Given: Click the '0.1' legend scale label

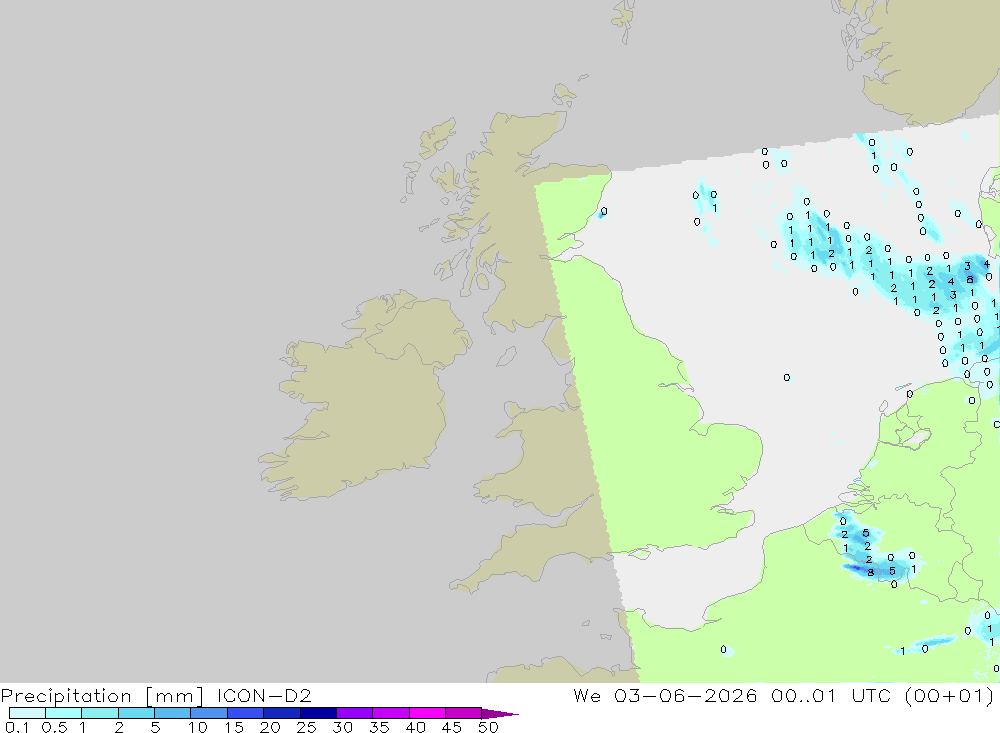Looking at the screenshot, I should (x=17, y=727).
